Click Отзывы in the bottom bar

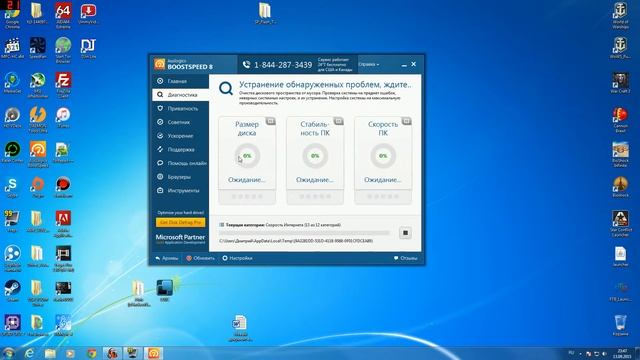click(x=405, y=258)
